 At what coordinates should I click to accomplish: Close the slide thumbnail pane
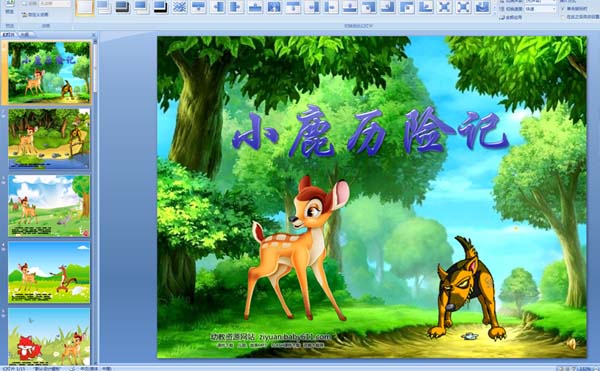coord(94,35)
